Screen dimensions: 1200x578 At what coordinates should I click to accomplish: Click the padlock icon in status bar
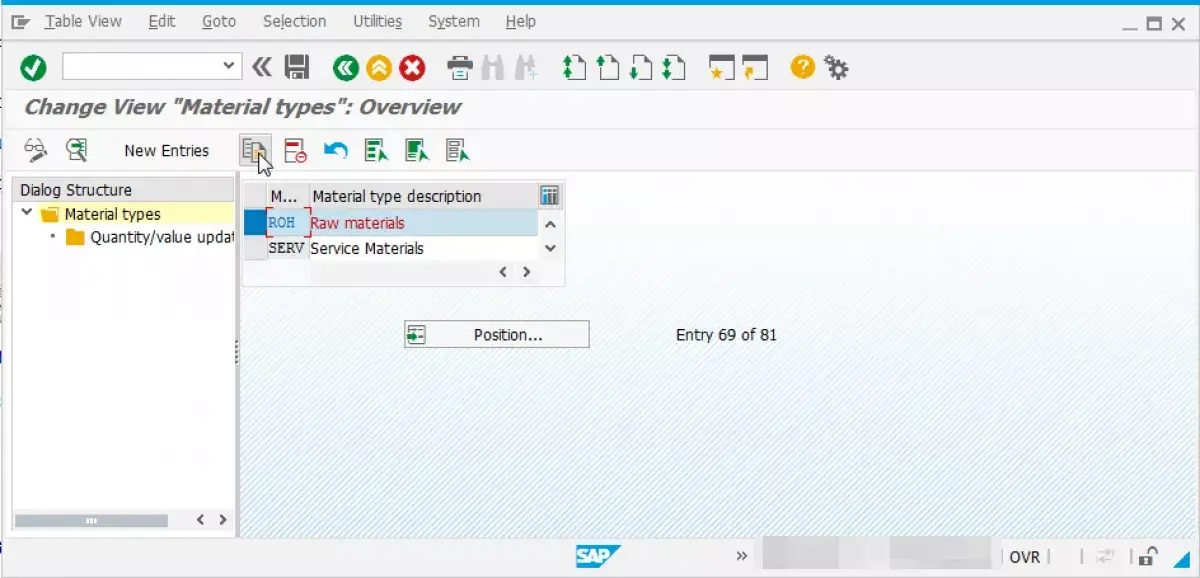[1149, 557]
